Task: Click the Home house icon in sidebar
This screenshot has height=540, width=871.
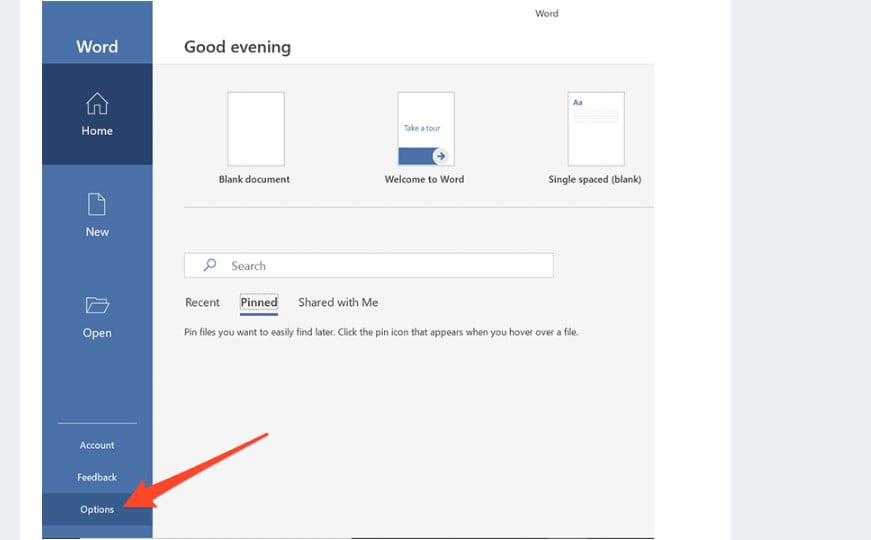Action: pos(97,104)
